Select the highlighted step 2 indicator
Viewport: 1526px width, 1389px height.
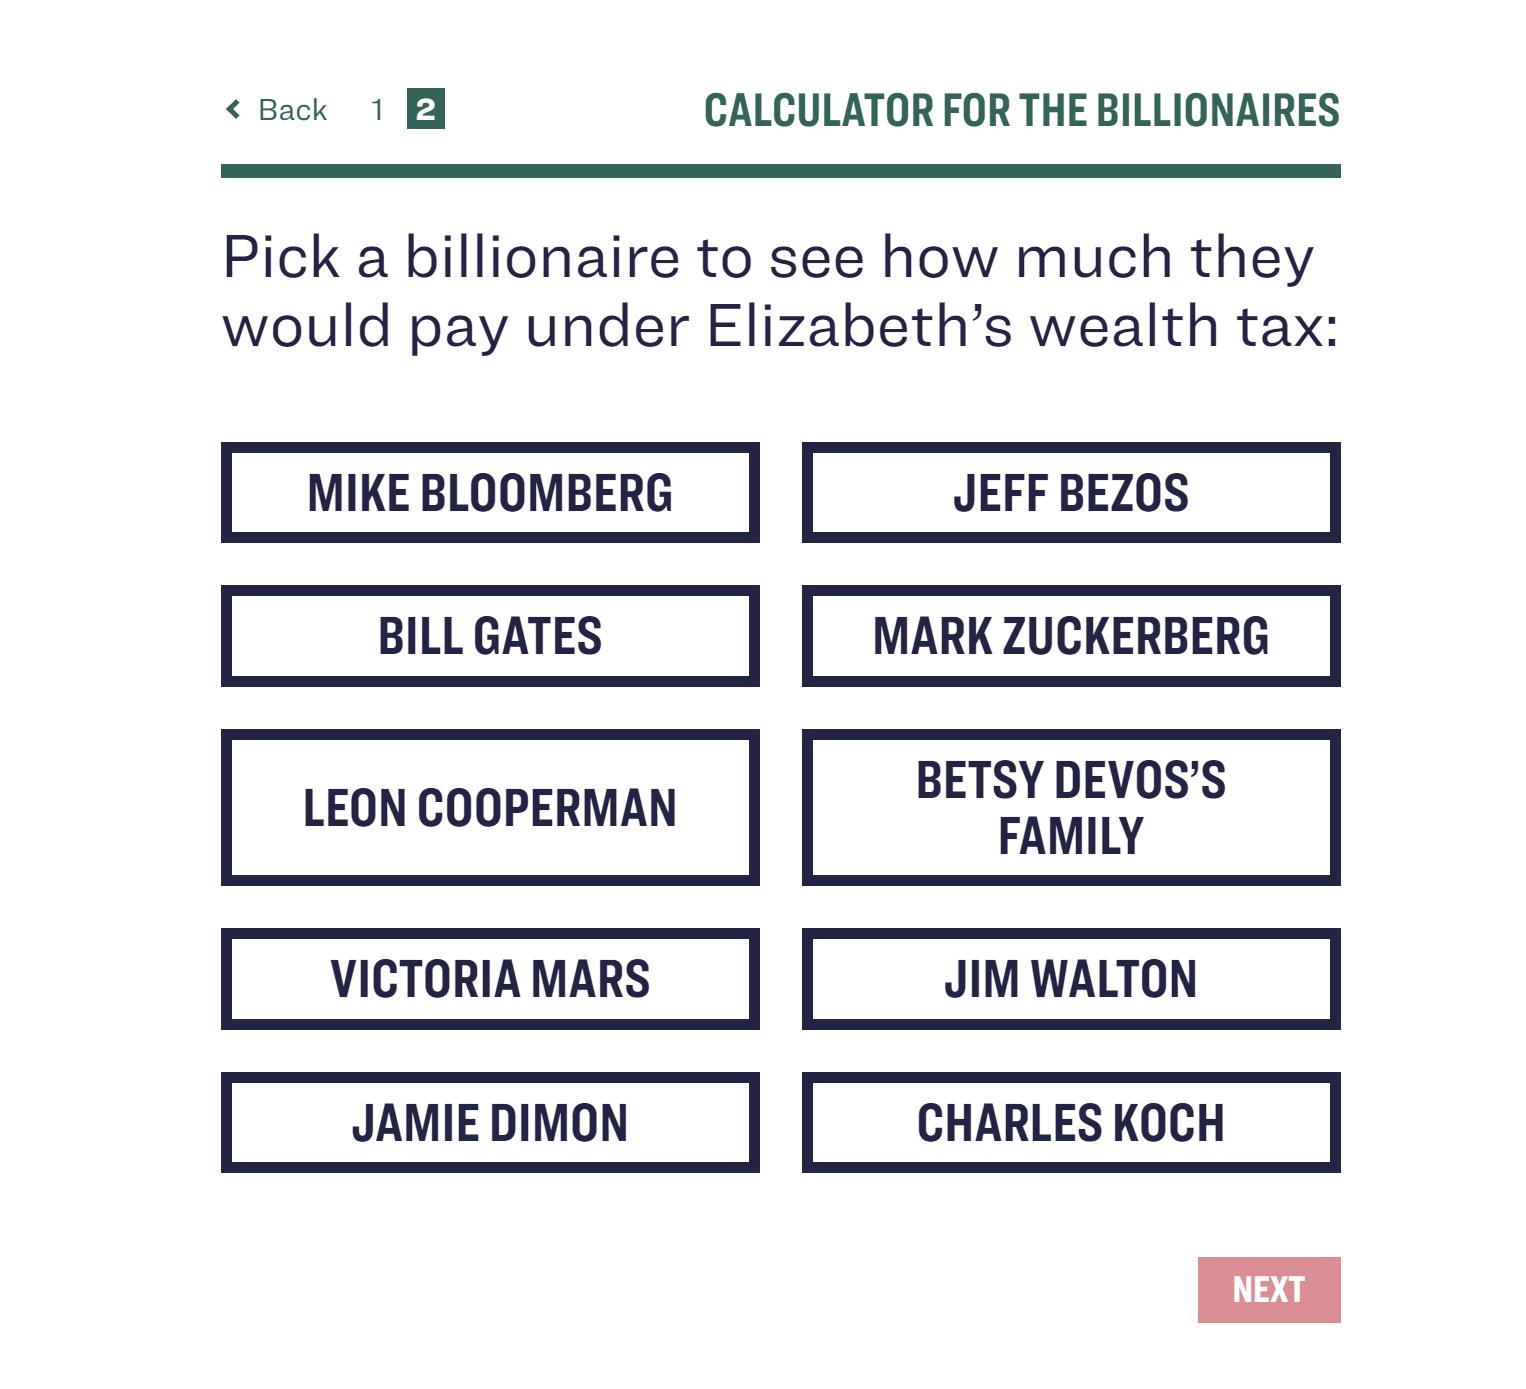point(425,109)
